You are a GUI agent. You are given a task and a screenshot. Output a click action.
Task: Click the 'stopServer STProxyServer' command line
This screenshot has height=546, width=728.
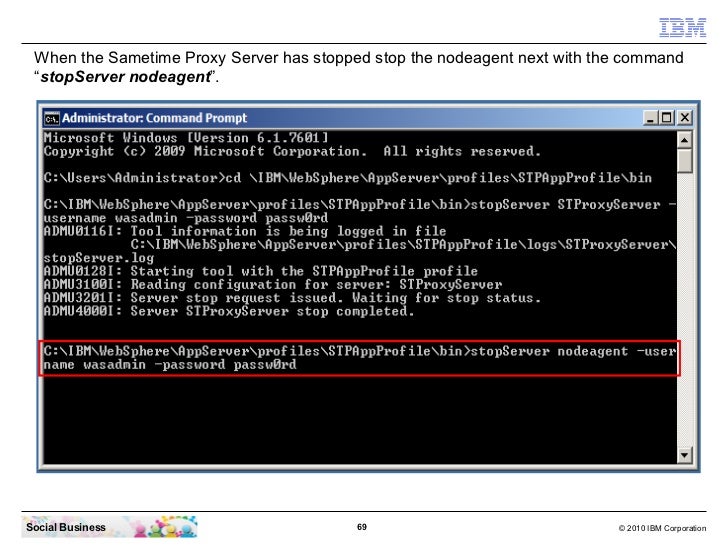(359, 205)
